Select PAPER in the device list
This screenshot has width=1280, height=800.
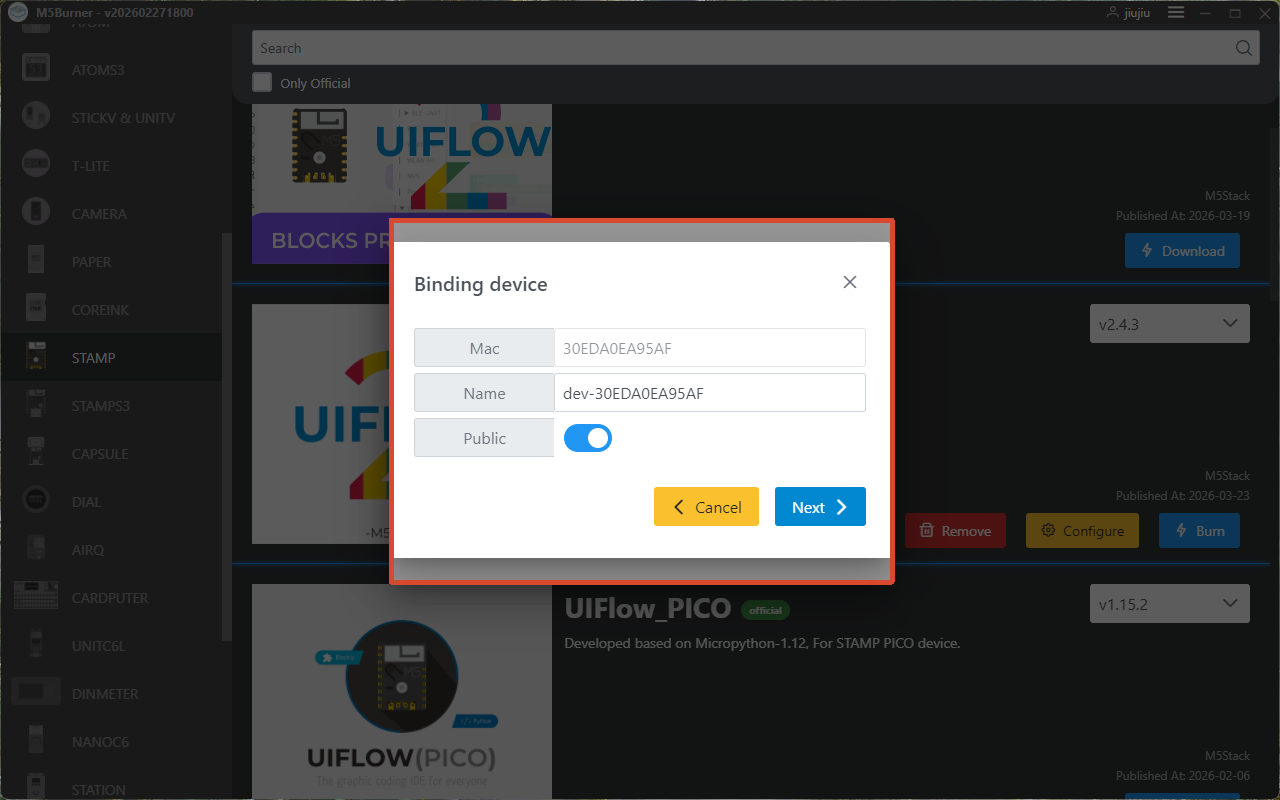(92, 262)
